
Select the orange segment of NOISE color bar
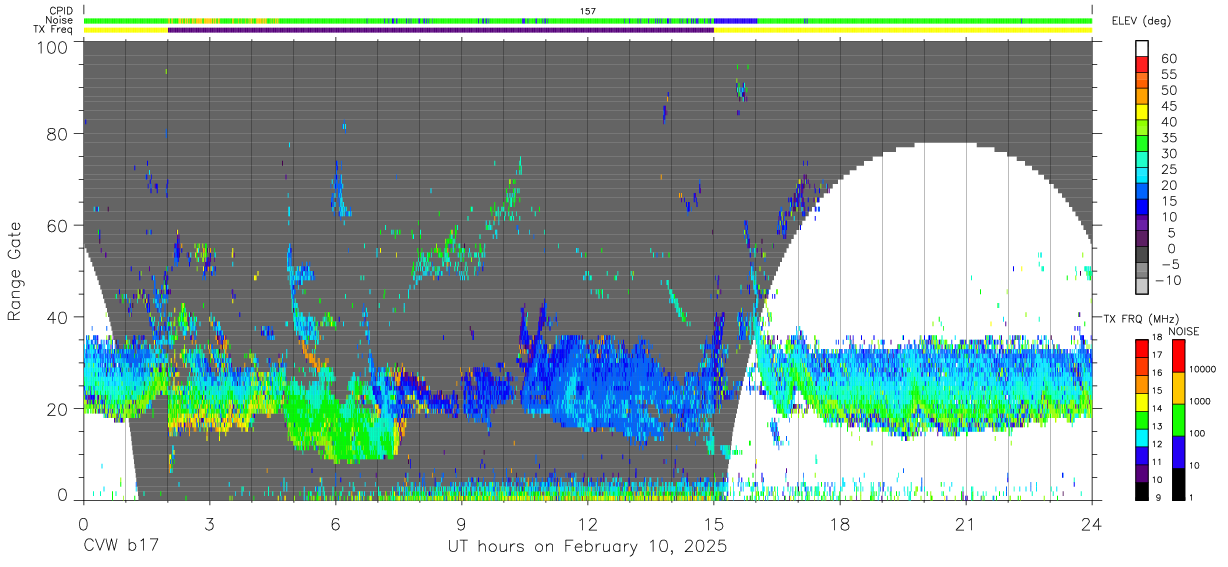coord(1179,388)
